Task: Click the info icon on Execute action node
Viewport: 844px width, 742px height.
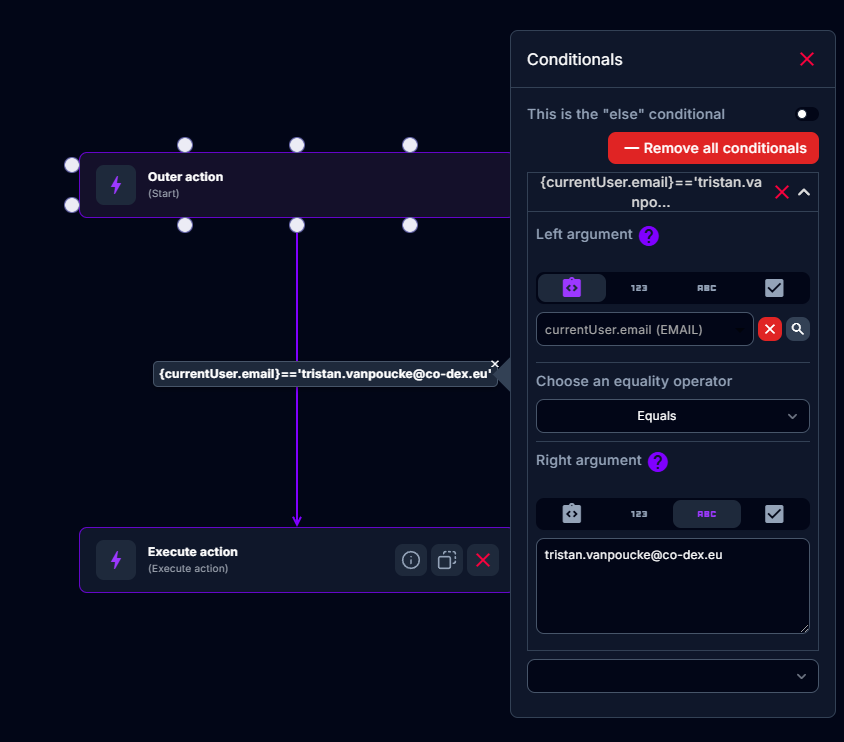Action: 410,560
